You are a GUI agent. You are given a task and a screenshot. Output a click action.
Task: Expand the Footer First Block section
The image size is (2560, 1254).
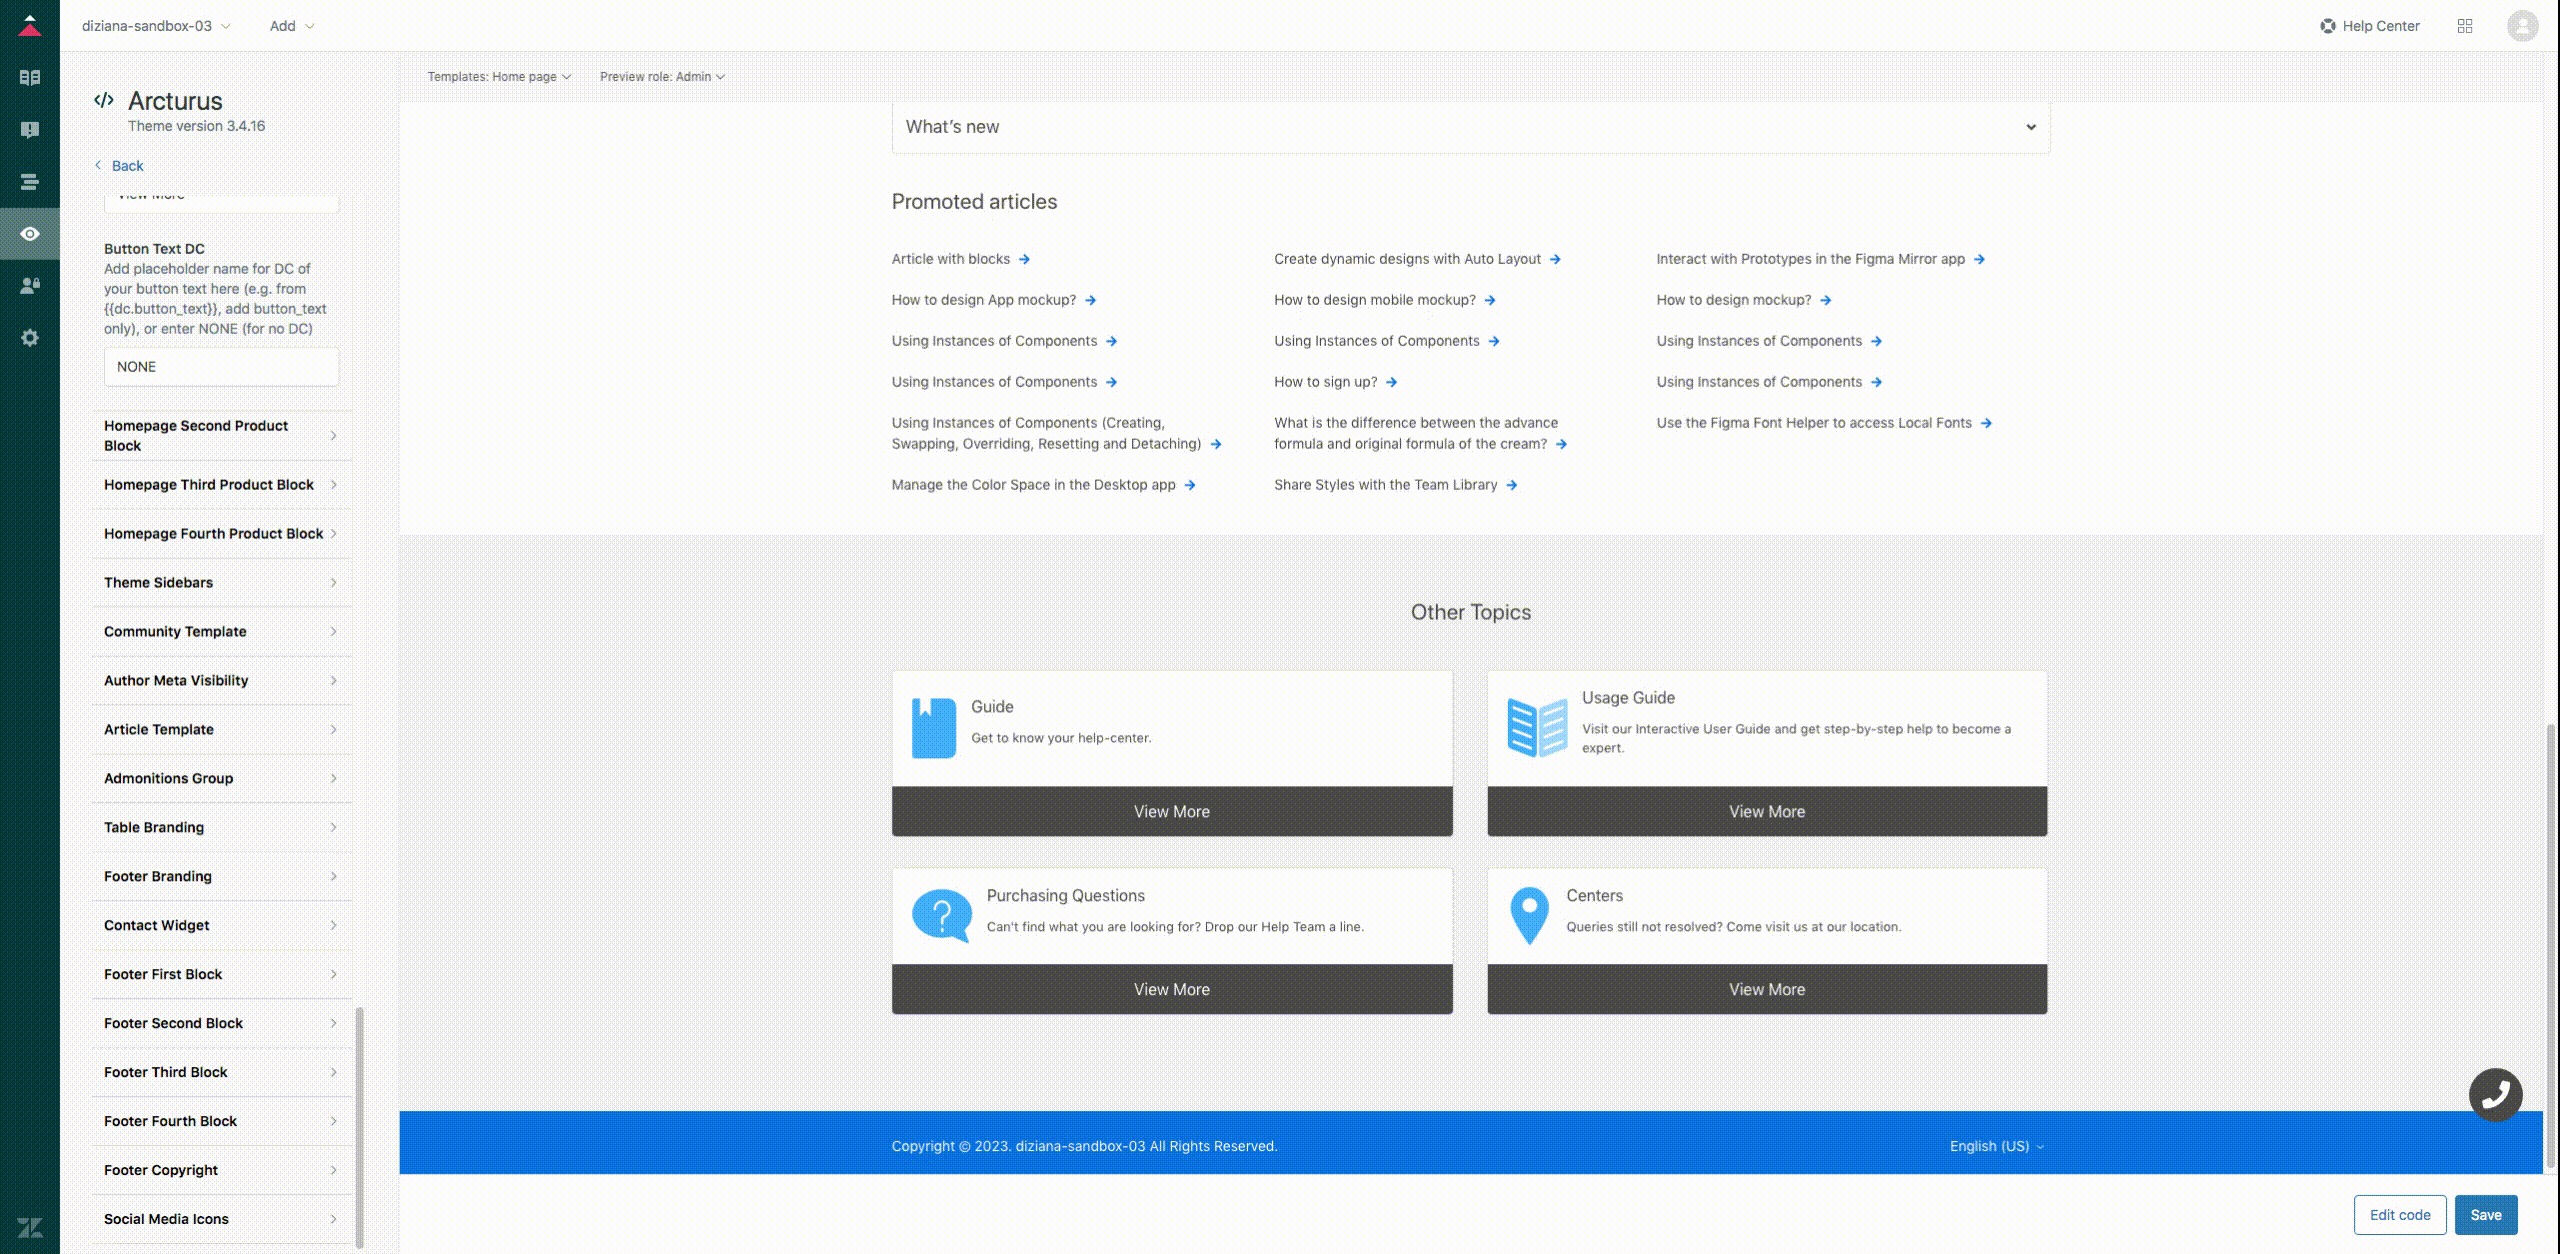(x=221, y=975)
